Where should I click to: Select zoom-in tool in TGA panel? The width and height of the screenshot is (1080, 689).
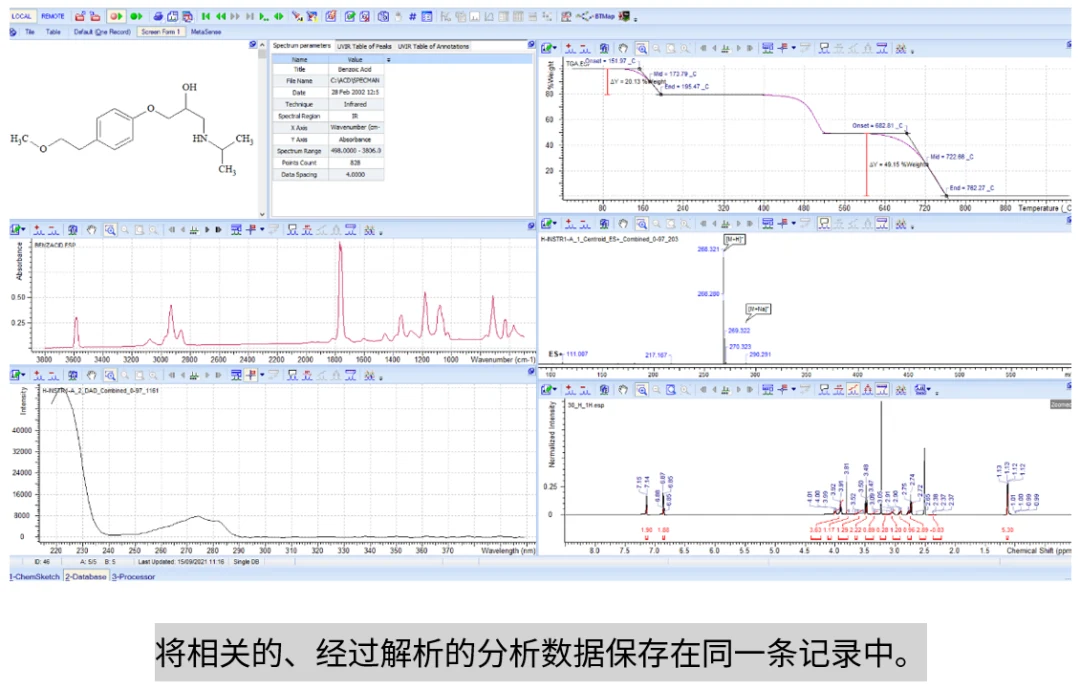[x=641, y=48]
